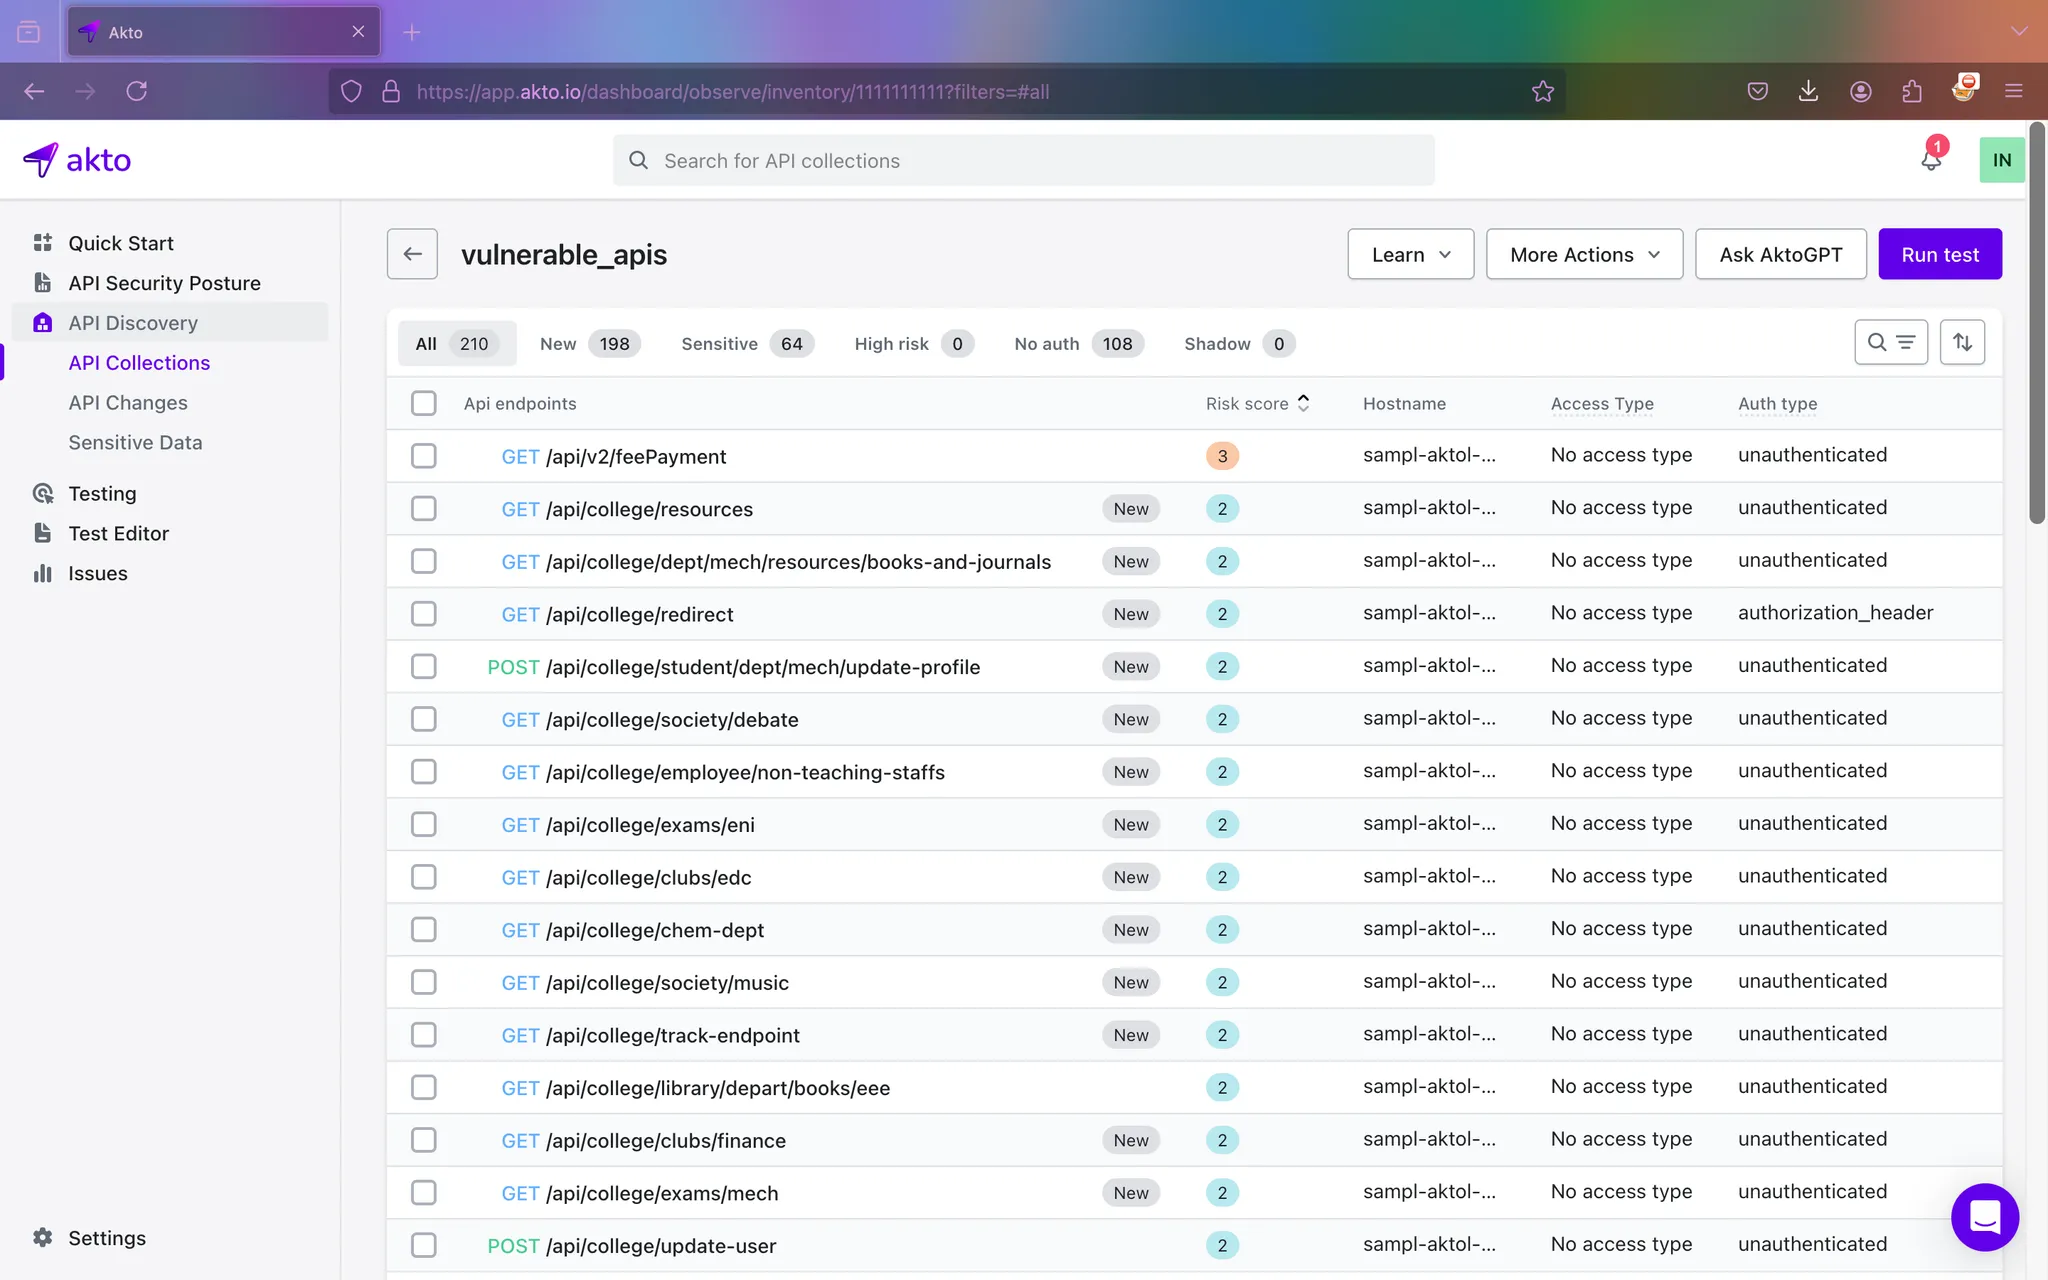Screen dimensions: 2048x1280
Task: Expand the More Actions dropdown menu
Action: pyautogui.click(x=1584, y=254)
